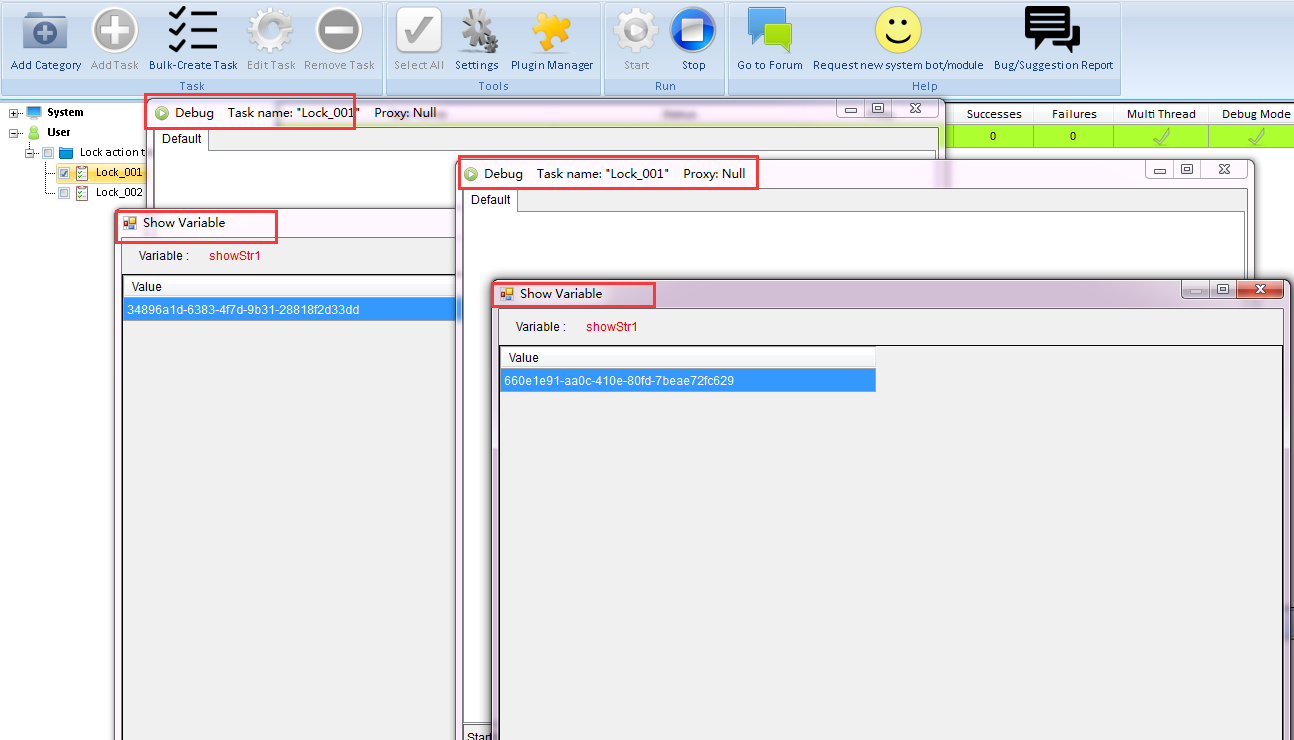Open the Settings gears icon

tap(477, 31)
